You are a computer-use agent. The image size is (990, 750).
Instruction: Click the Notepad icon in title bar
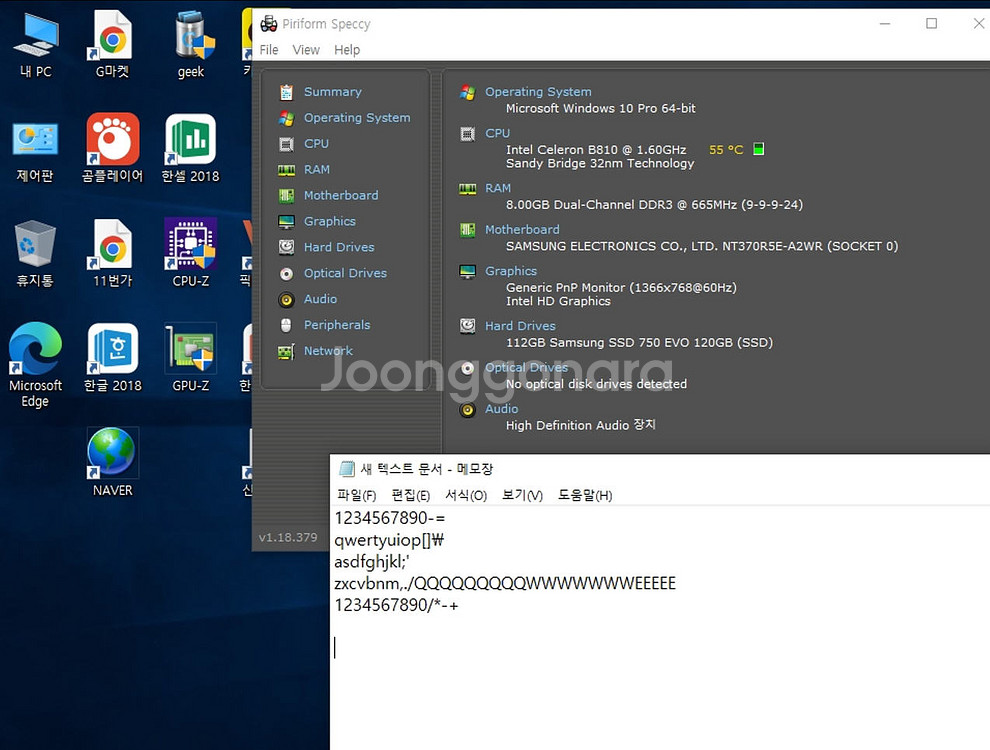(x=347, y=468)
